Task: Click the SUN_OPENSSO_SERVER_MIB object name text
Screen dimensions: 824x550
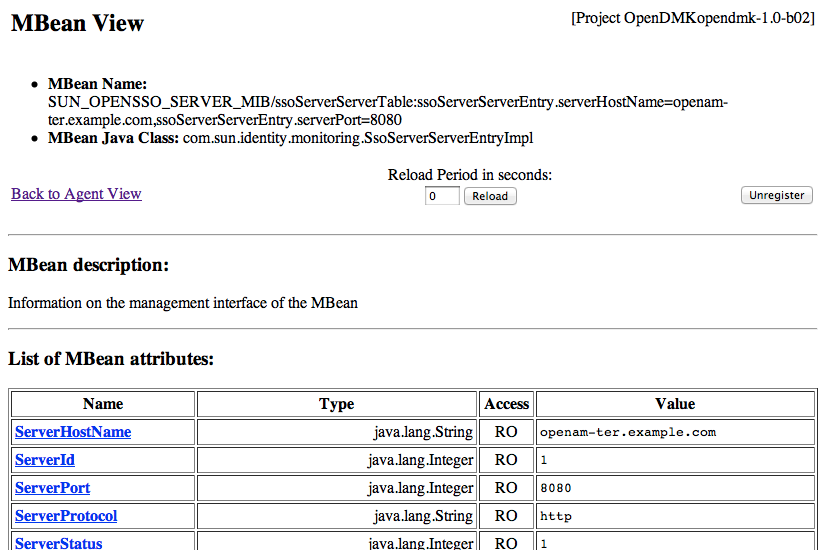Action: click(x=388, y=111)
